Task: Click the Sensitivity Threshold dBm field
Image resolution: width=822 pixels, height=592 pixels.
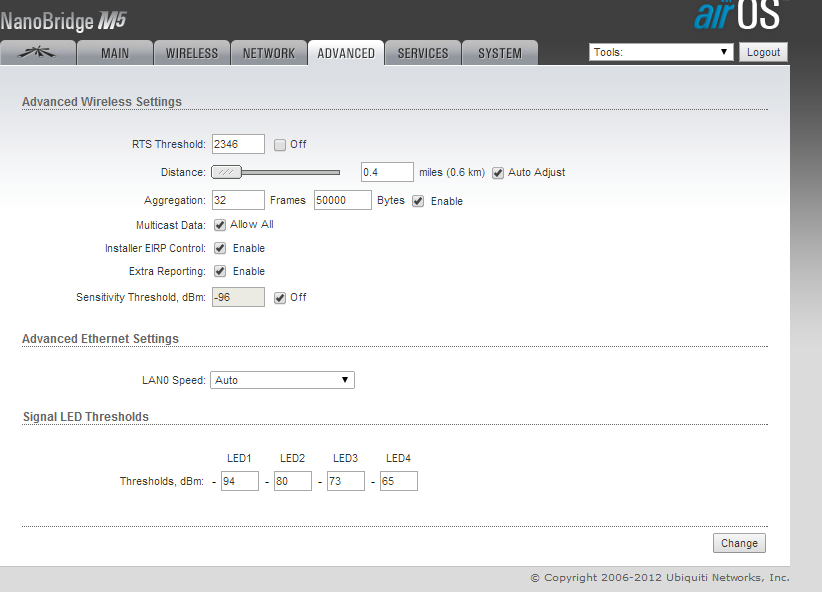Action: pos(238,297)
